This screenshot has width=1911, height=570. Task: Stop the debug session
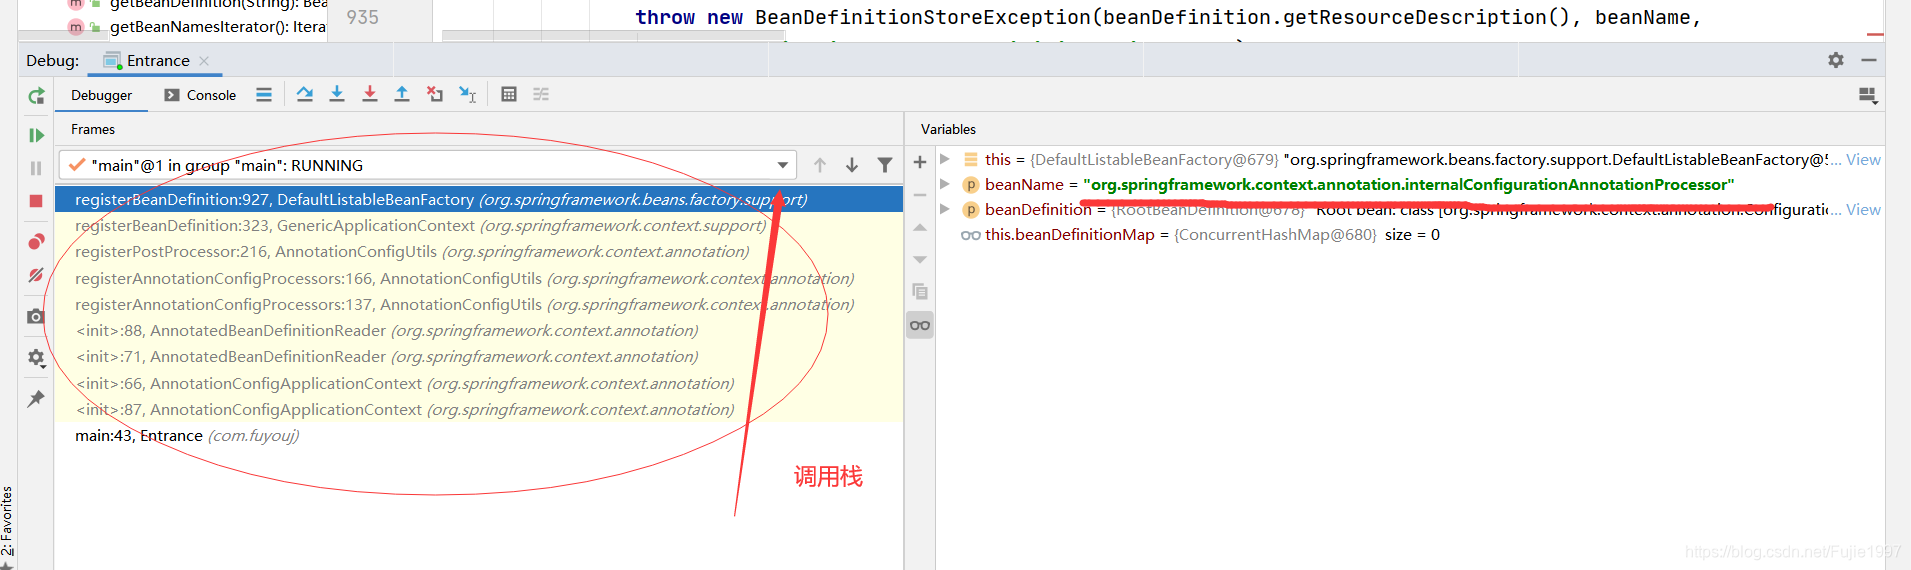pos(36,201)
